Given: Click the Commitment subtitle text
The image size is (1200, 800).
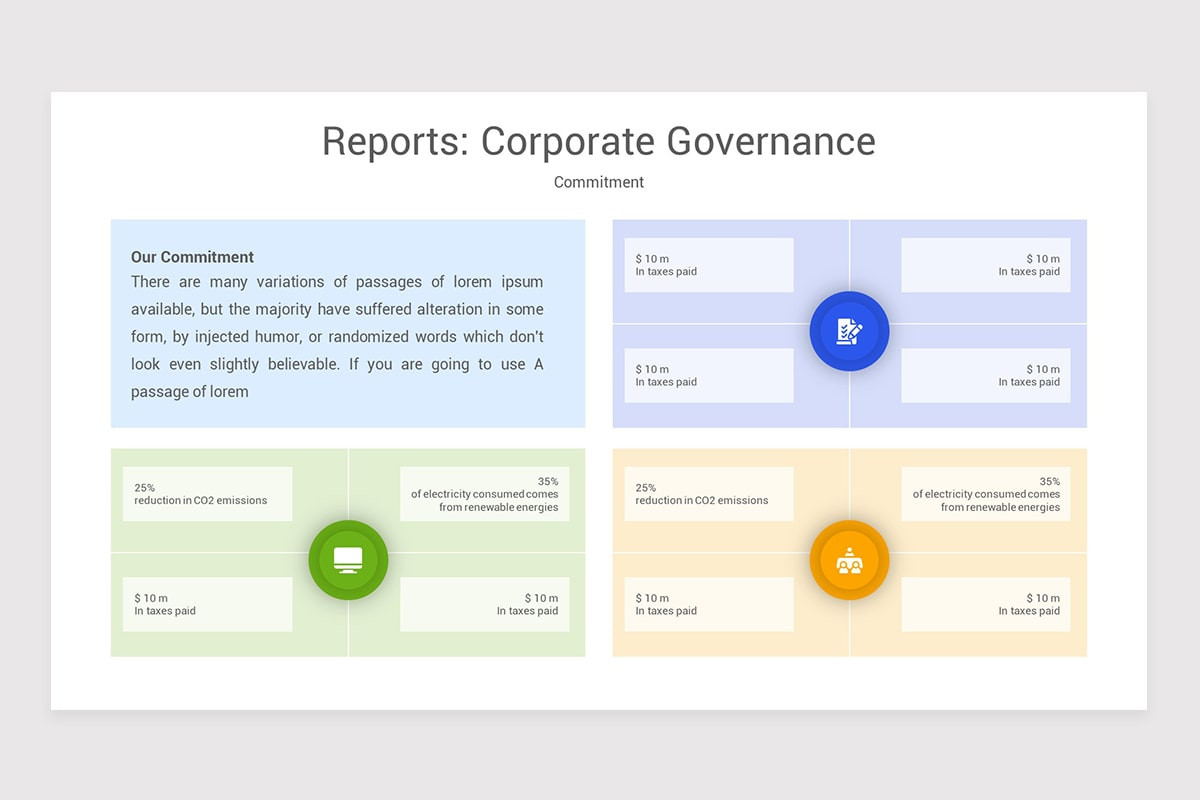Looking at the screenshot, I should 598,182.
